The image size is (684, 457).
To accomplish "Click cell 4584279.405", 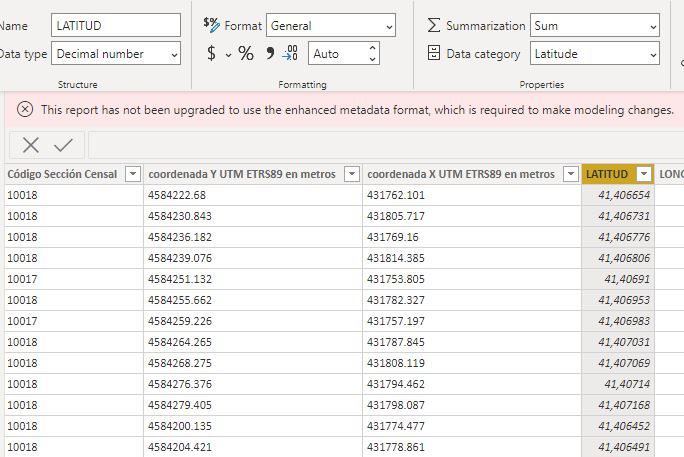I will 253,404.
